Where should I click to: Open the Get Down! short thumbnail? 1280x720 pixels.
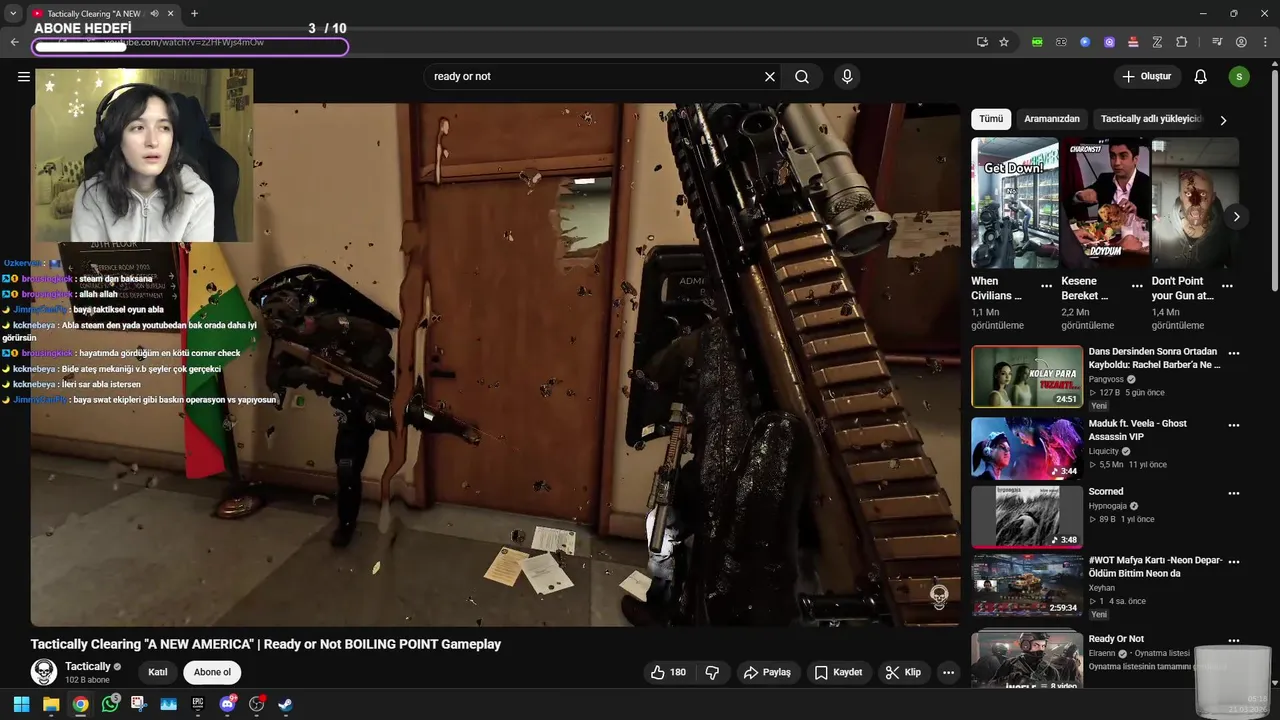coord(1014,203)
